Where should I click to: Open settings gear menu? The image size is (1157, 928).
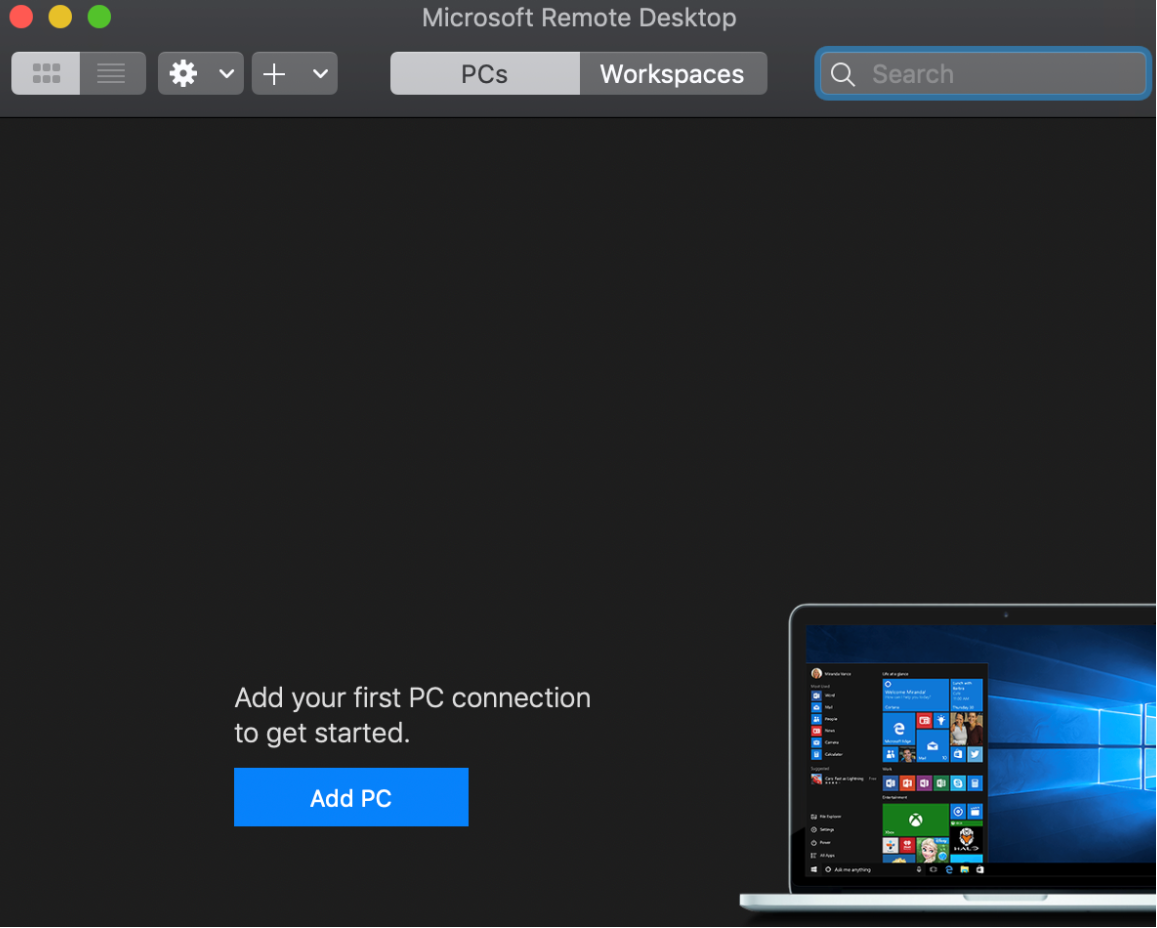(183, 73)
